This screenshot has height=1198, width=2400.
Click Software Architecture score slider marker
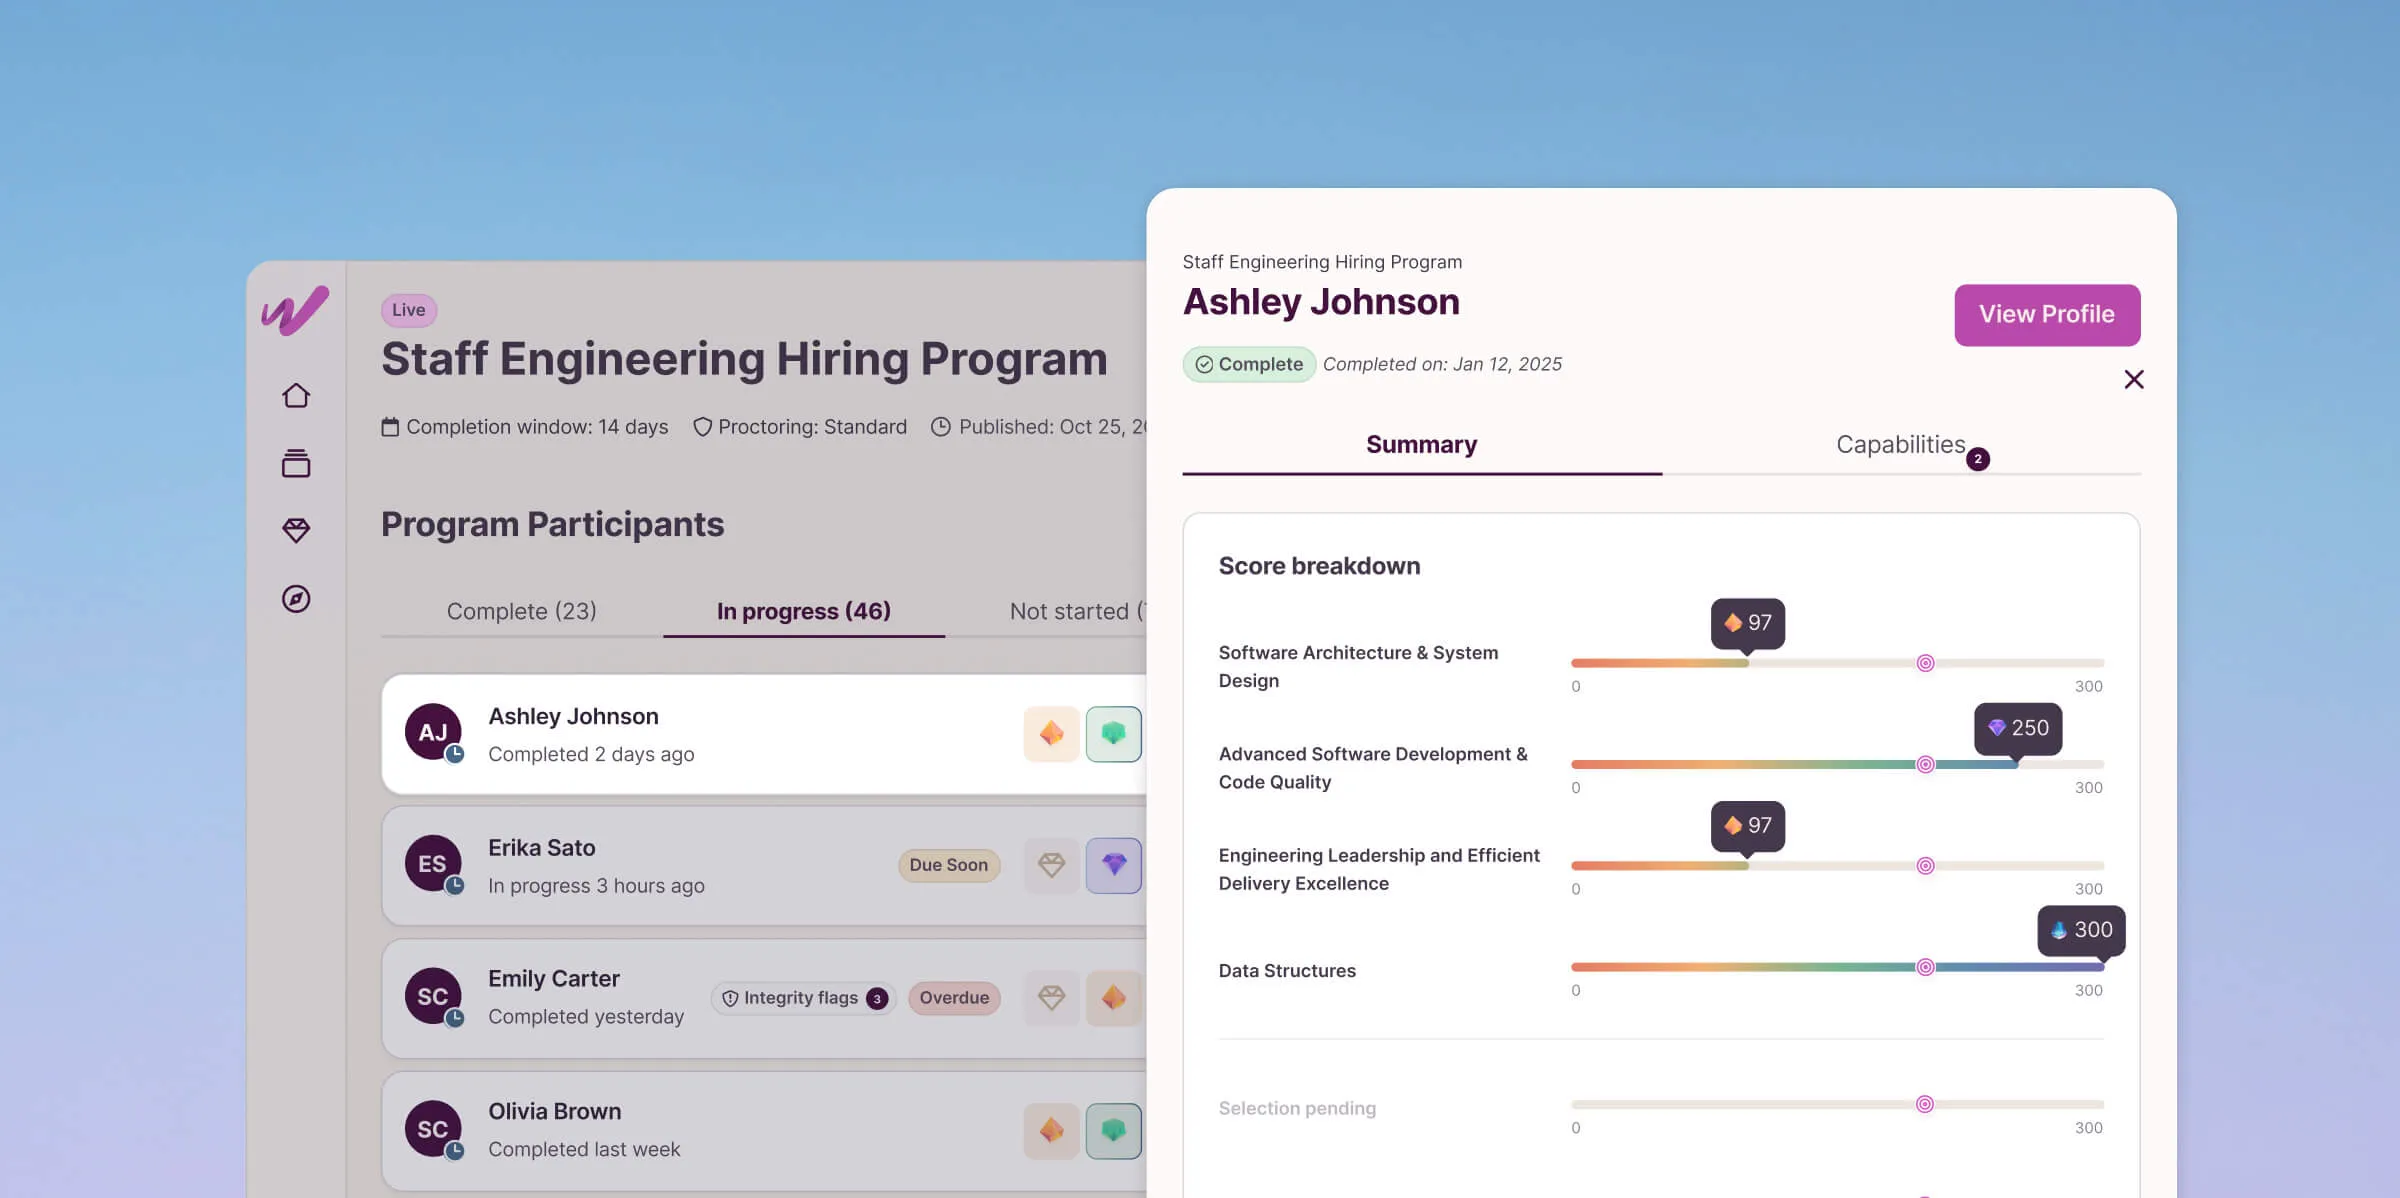(1925, 663)
